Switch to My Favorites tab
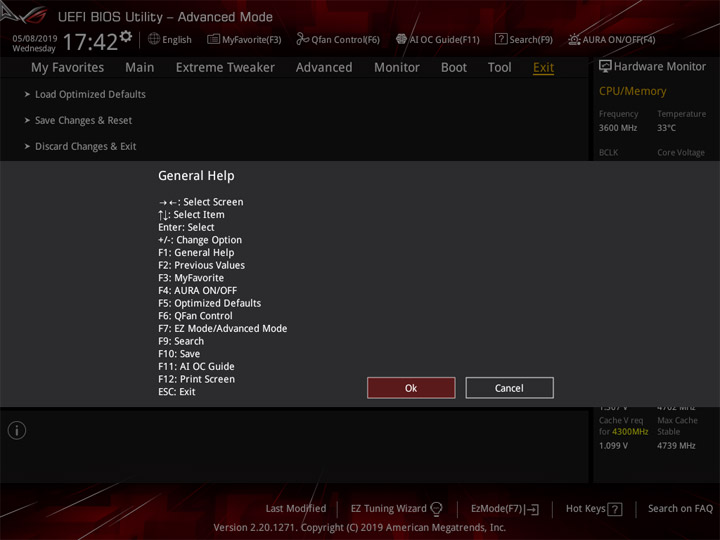720x540 pixels. [68, 68]
